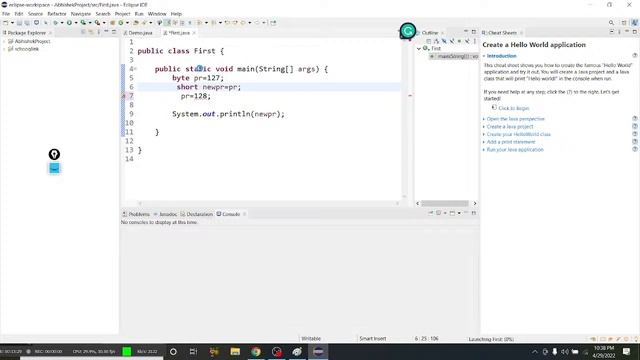Viewport: 640px width, 360px height.
Task: Click the lightbulb icon in left panel
Action: pyautogui.click(x=54, y=154)
